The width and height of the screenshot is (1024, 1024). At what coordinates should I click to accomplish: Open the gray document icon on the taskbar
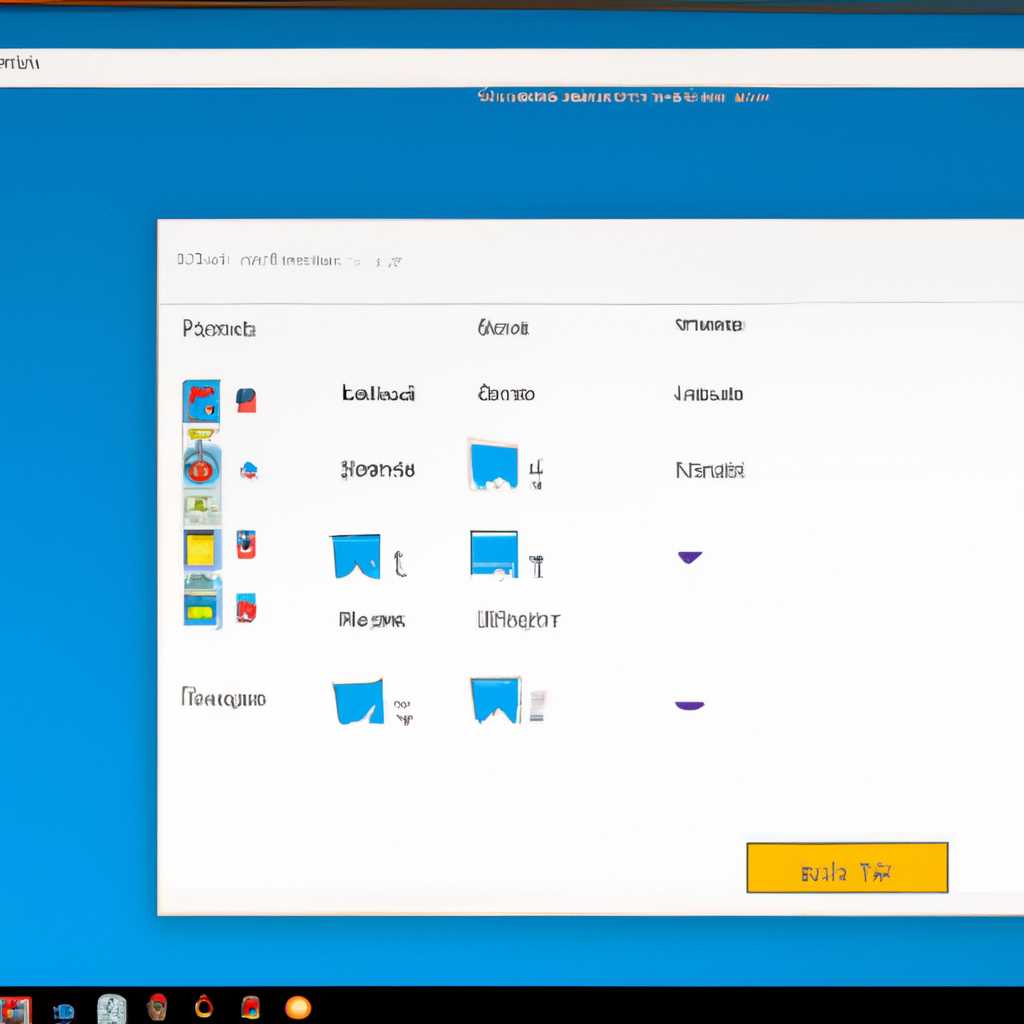[x=112, y=1009]
